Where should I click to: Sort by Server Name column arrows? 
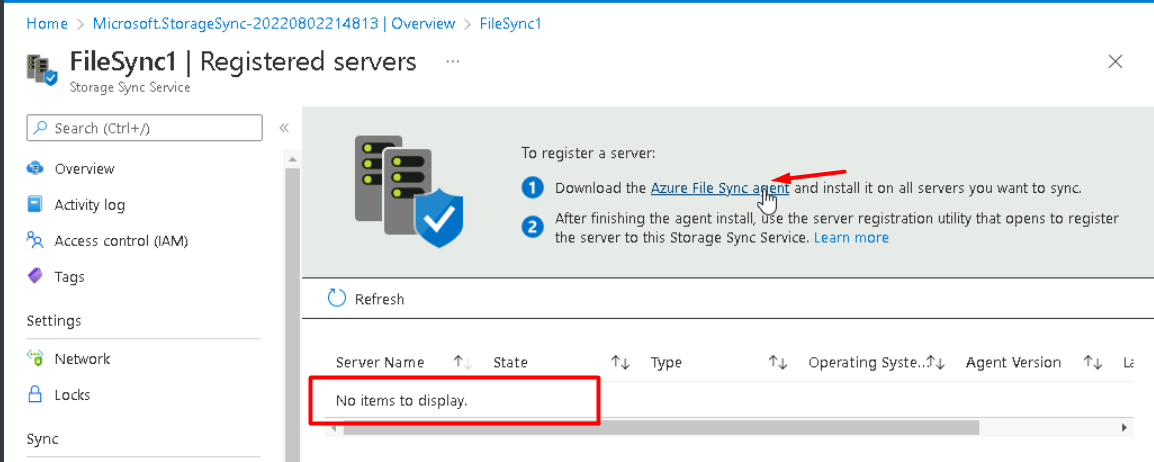[x=462, y=362]
